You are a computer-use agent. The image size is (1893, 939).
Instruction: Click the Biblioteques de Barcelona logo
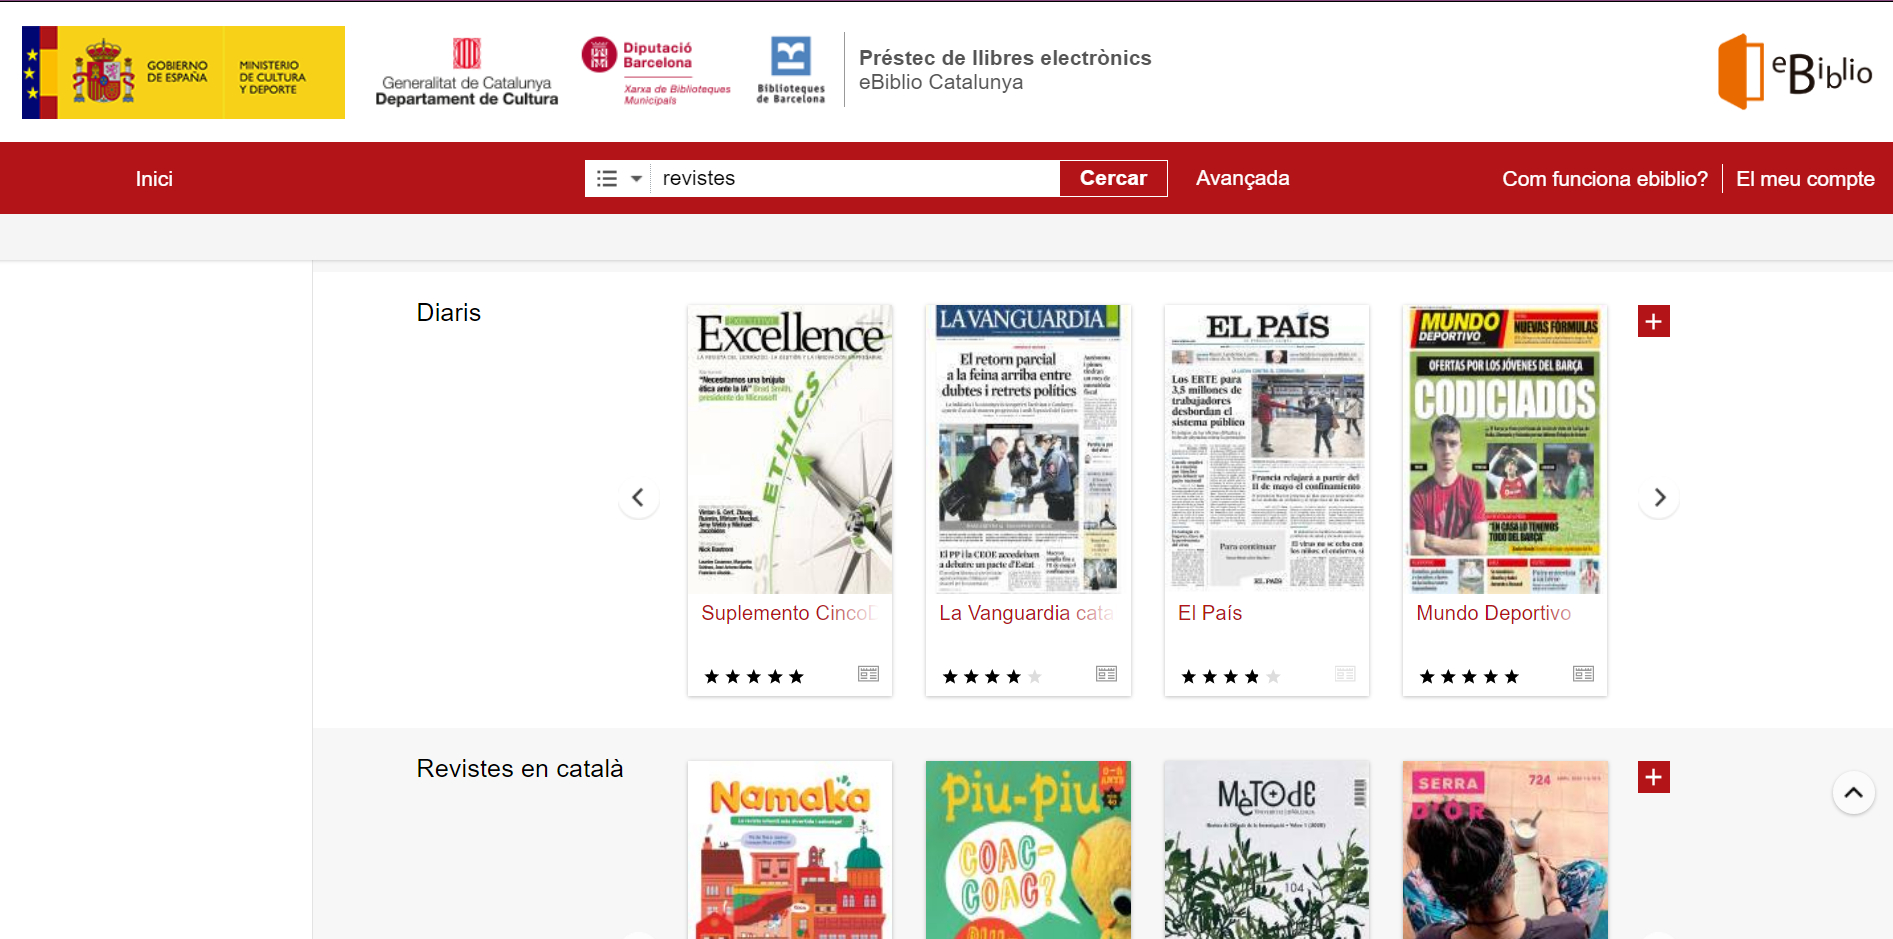pos(790,70)
